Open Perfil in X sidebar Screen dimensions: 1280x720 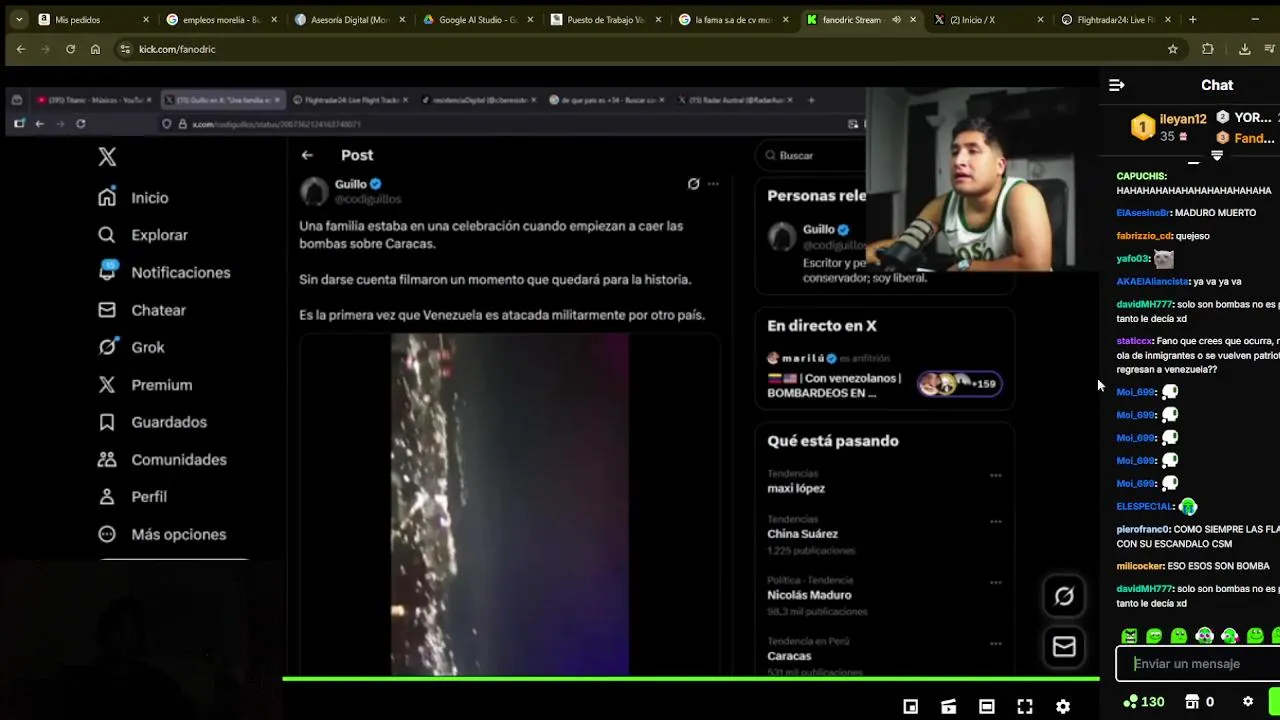tap(132, 497)
